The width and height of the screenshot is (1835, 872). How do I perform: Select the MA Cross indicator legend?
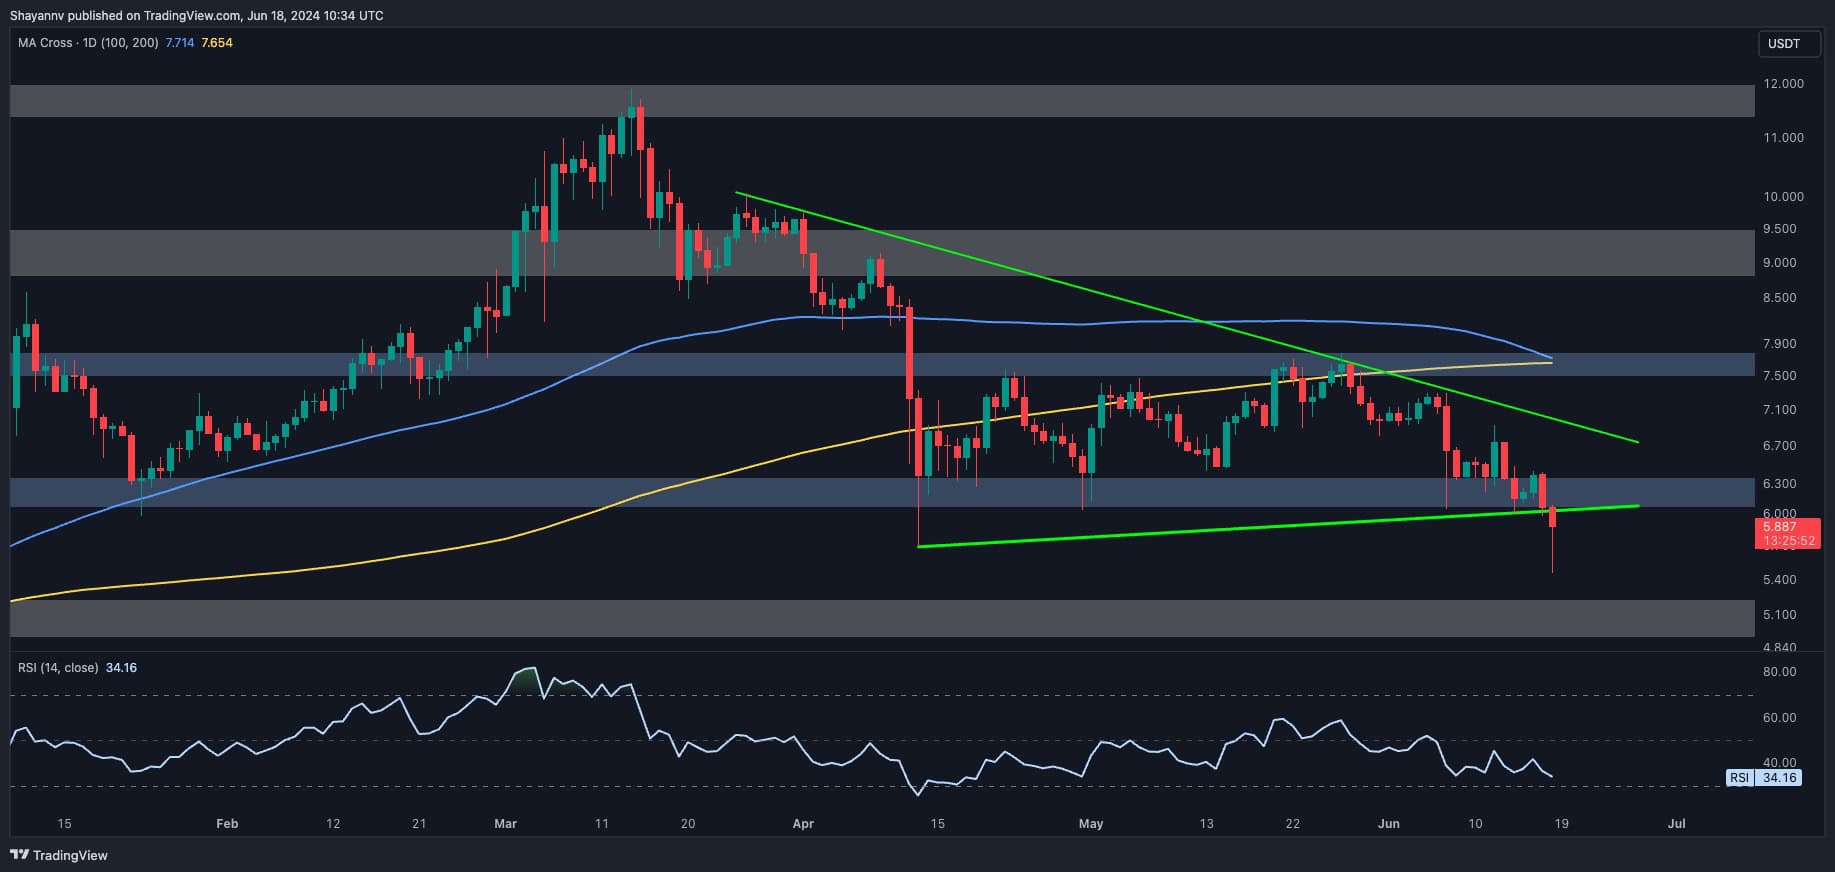click(x=88, y=43)
